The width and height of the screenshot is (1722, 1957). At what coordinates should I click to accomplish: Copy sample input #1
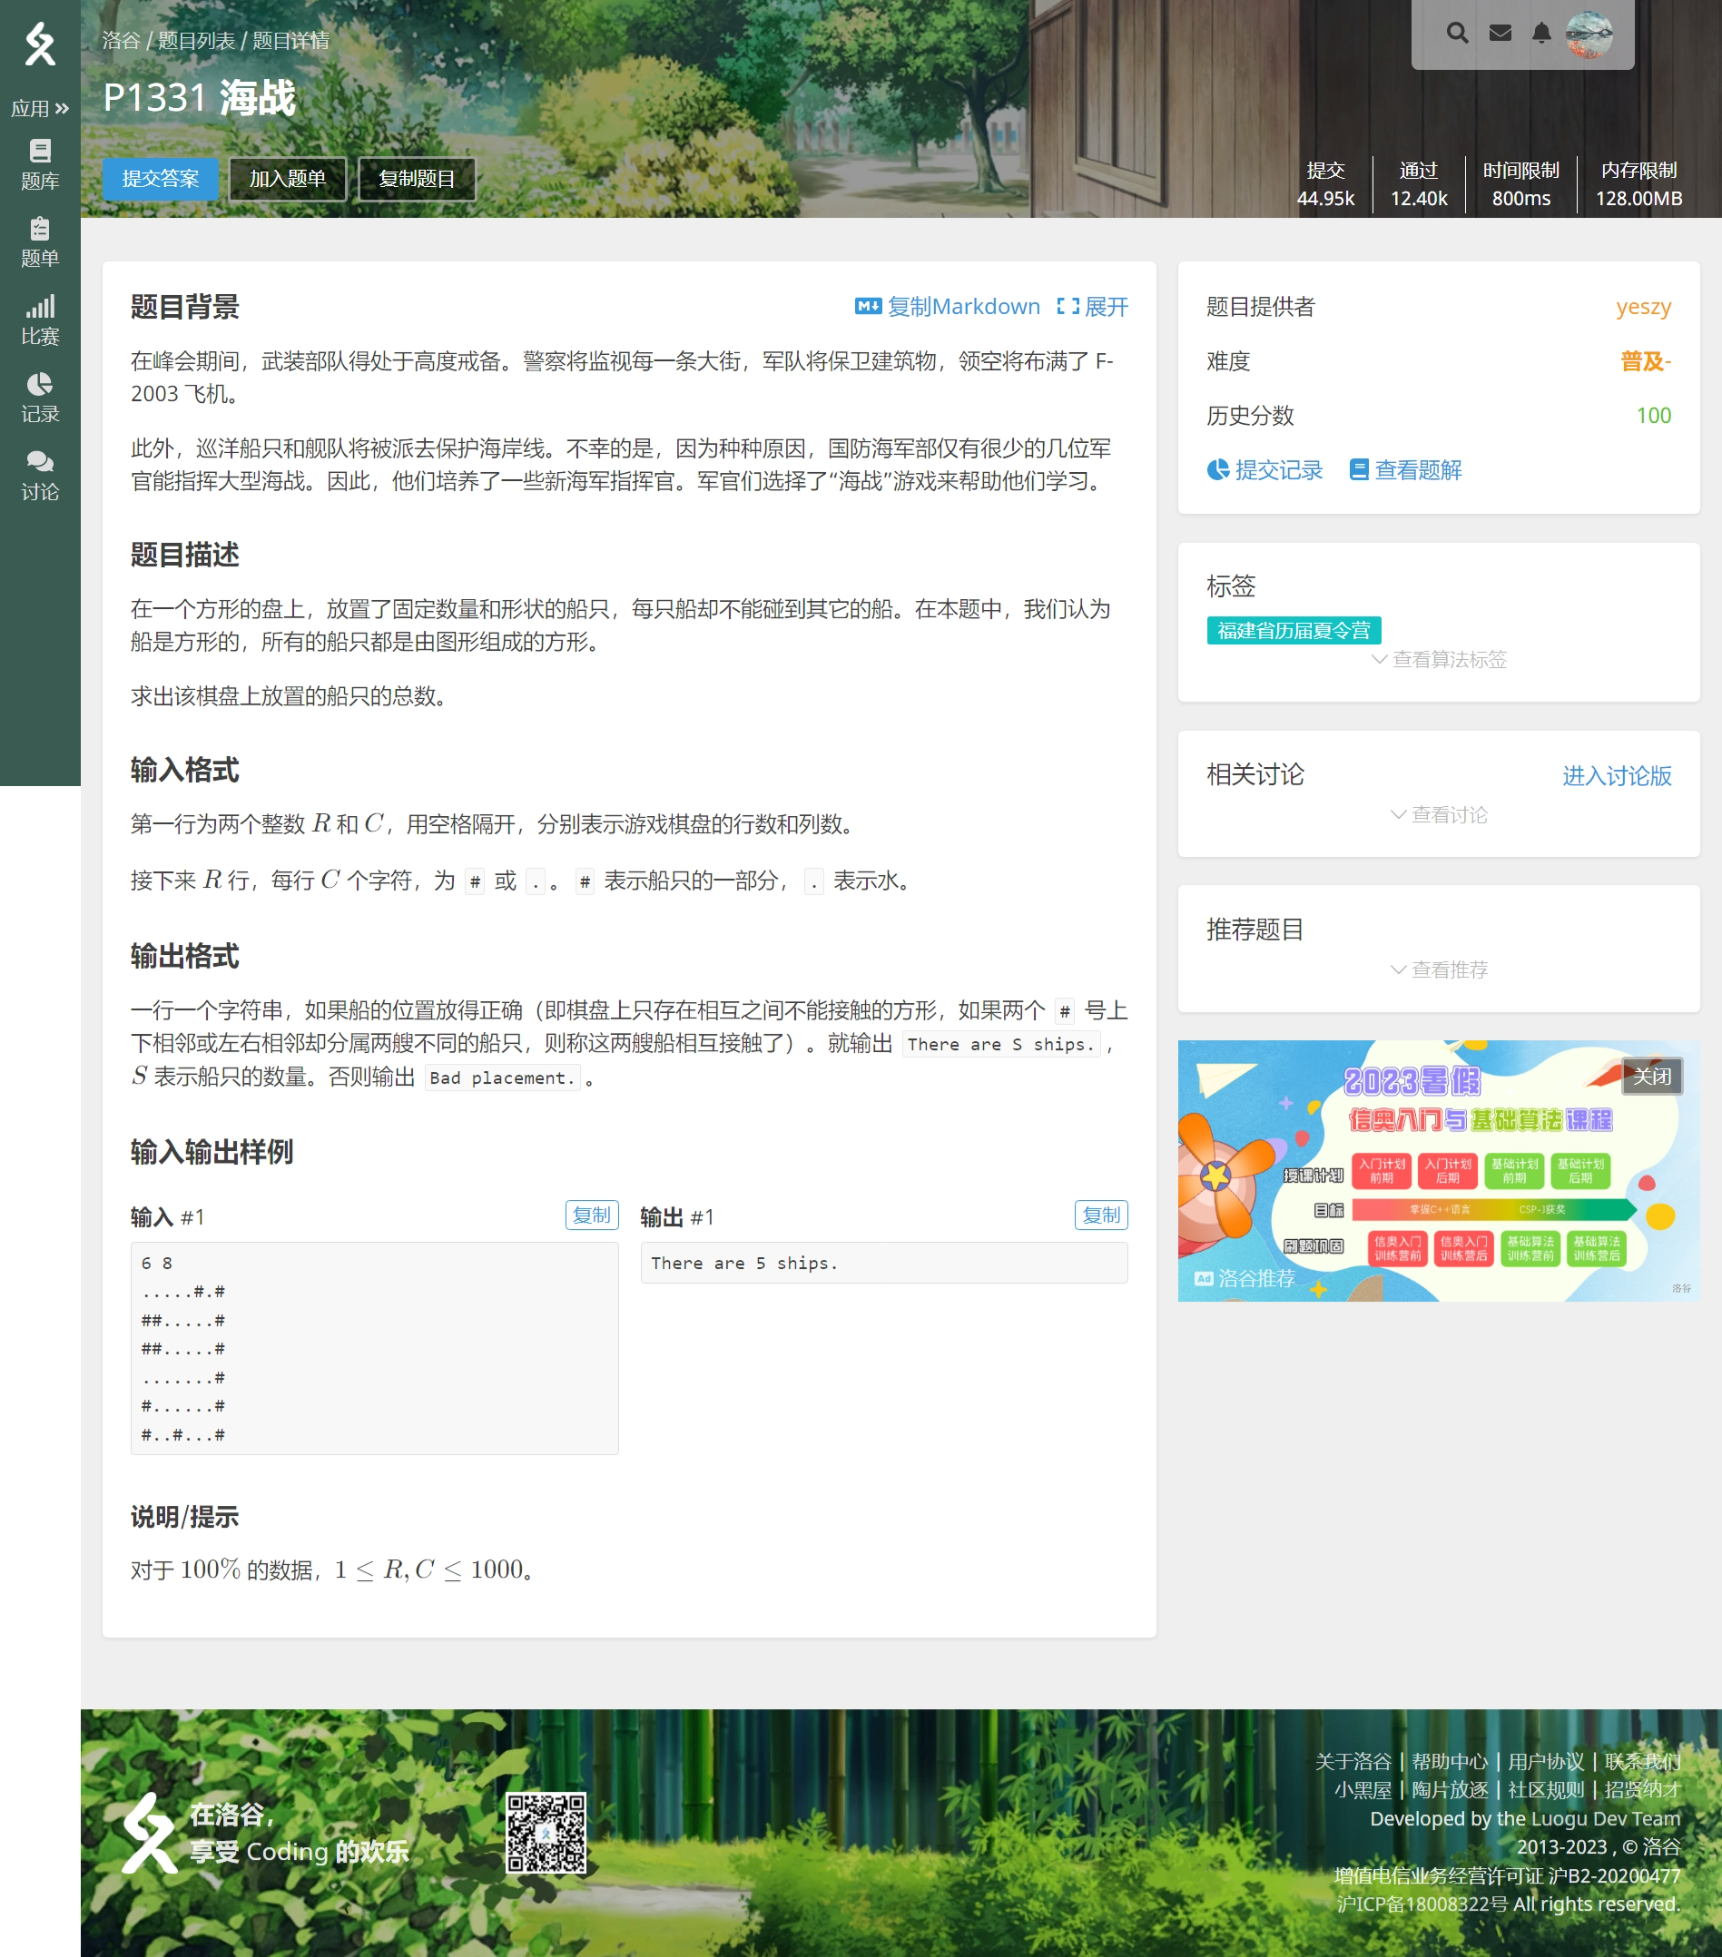(x=592, y=1215)
